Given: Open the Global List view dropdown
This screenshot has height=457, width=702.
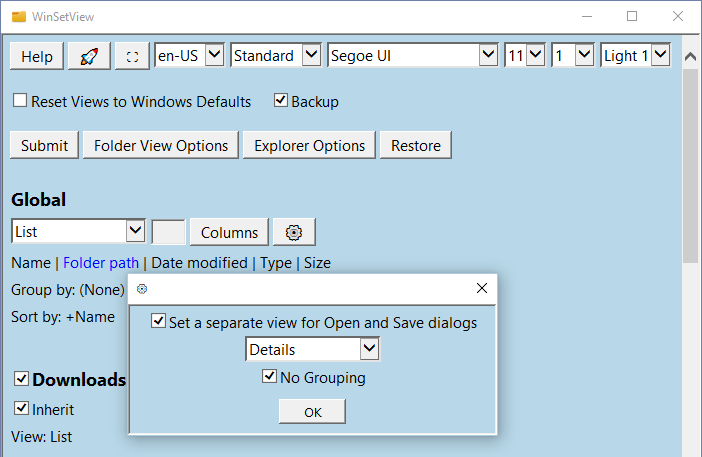Looking at the screenshot, I should pyautogui.click(x=78, y=231).
